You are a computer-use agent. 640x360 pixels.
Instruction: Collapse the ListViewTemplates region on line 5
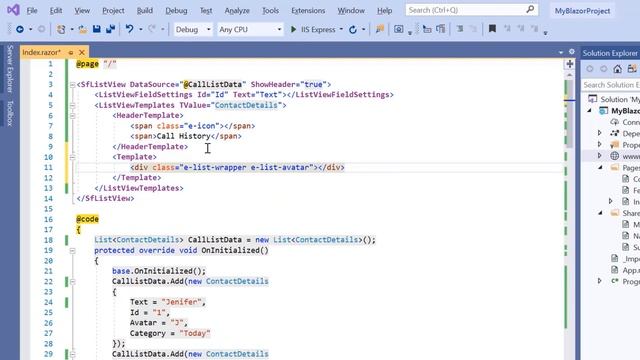[72, 106]
